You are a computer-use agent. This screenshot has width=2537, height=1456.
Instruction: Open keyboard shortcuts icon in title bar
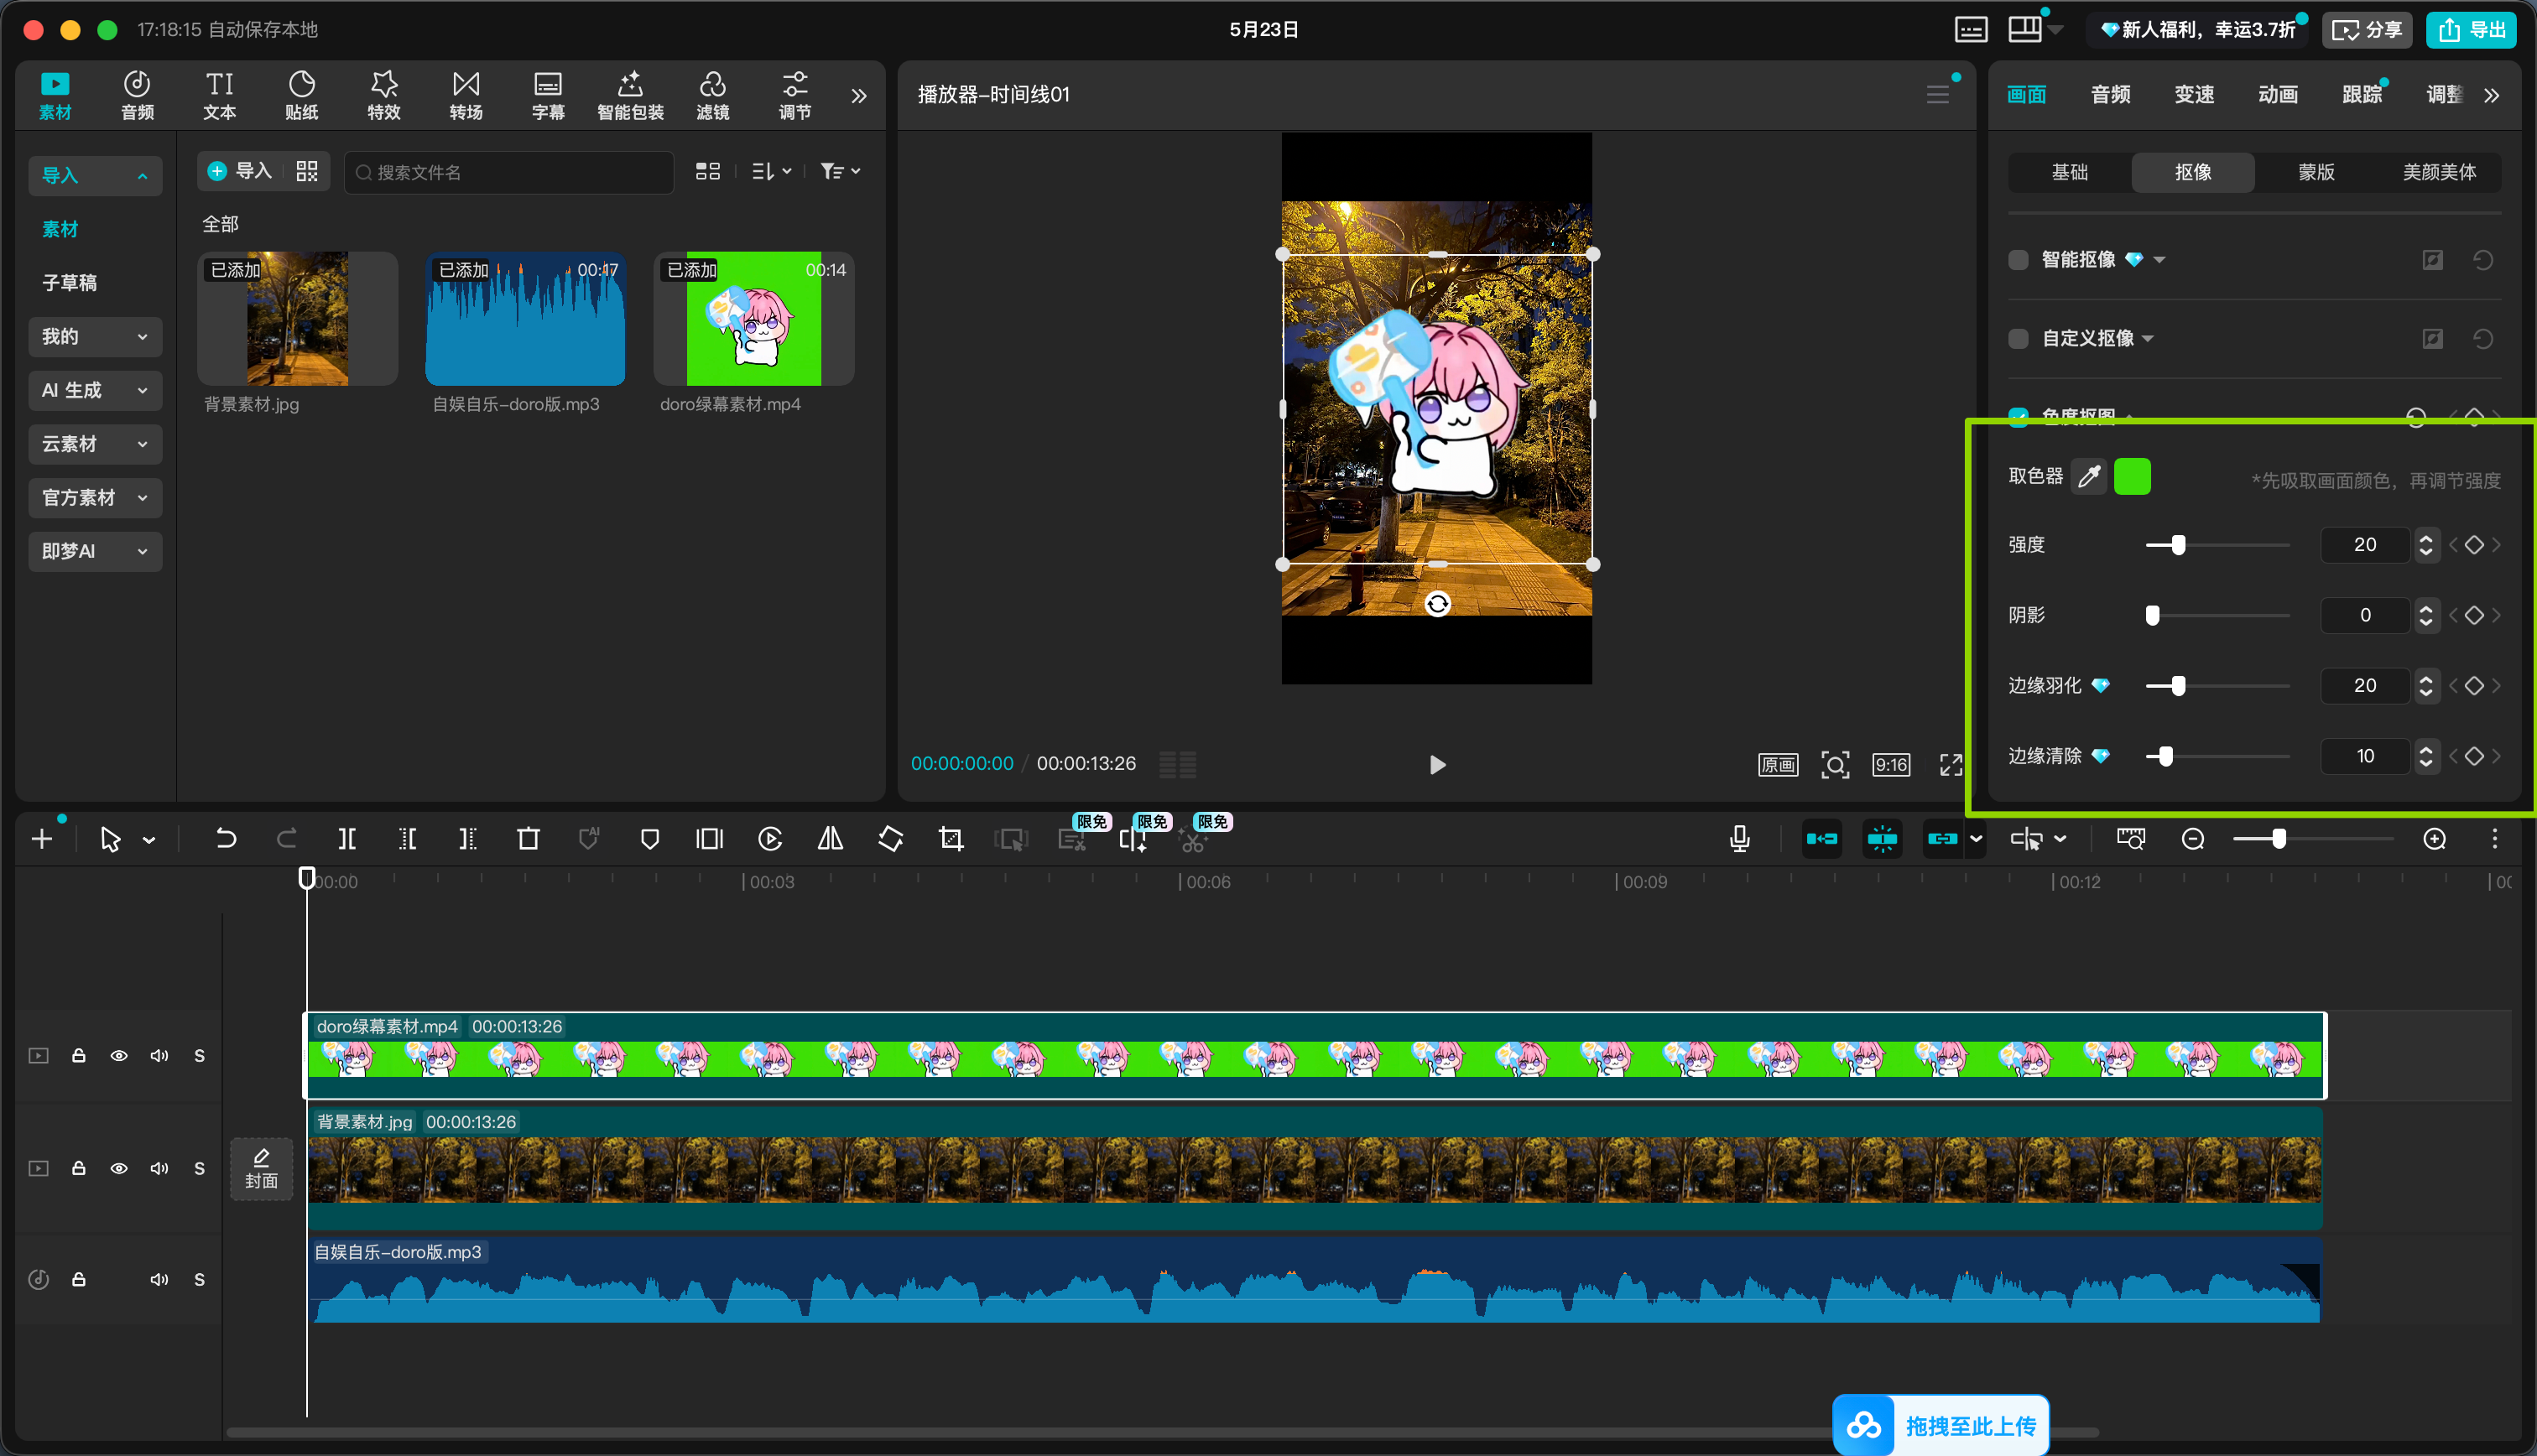click(1971, 30)
